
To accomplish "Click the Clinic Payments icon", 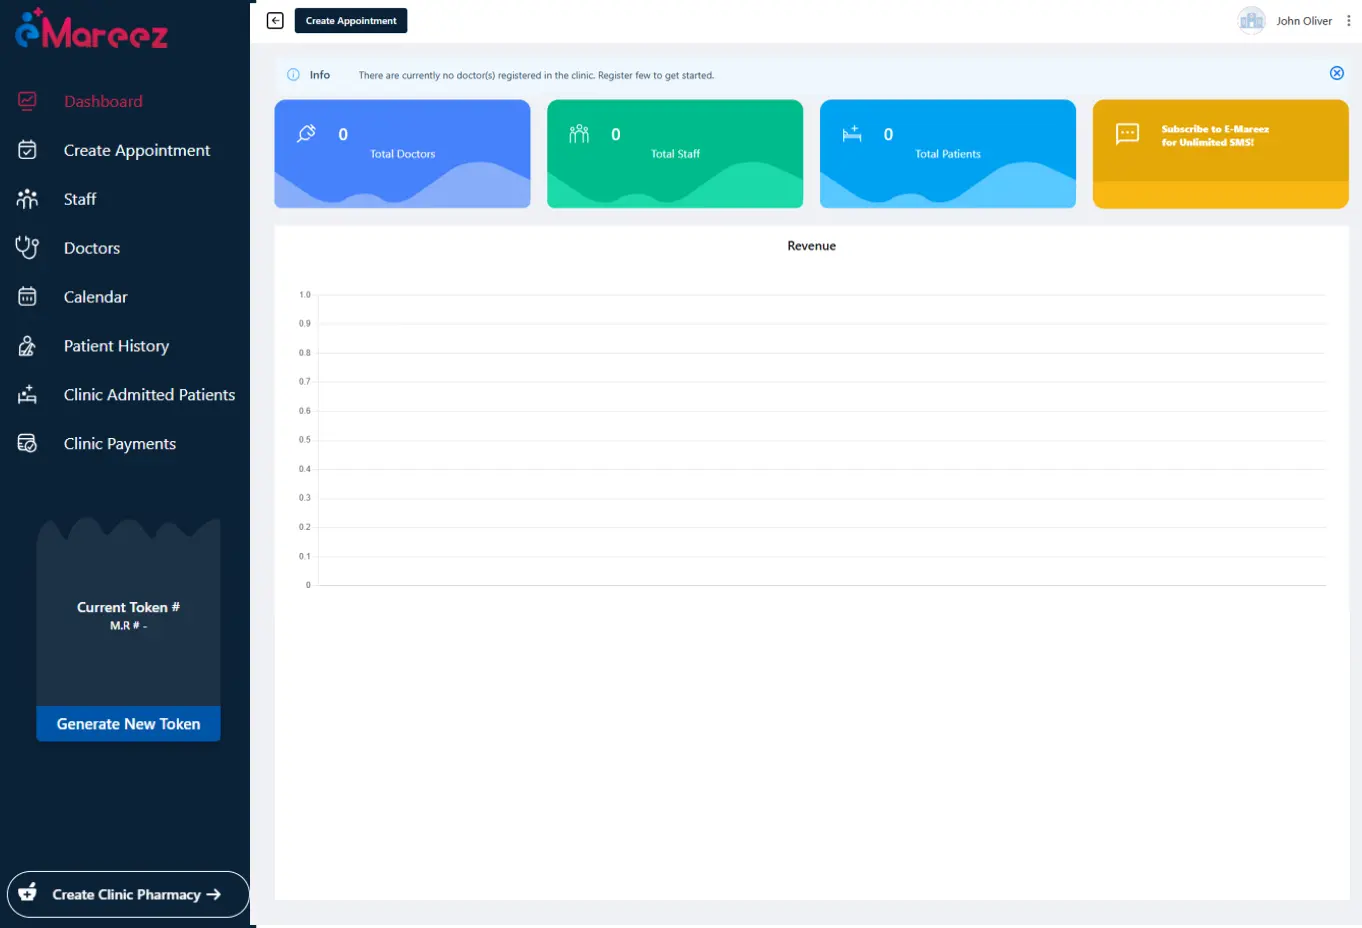I will pyautogui.click(x=27, y=444).
